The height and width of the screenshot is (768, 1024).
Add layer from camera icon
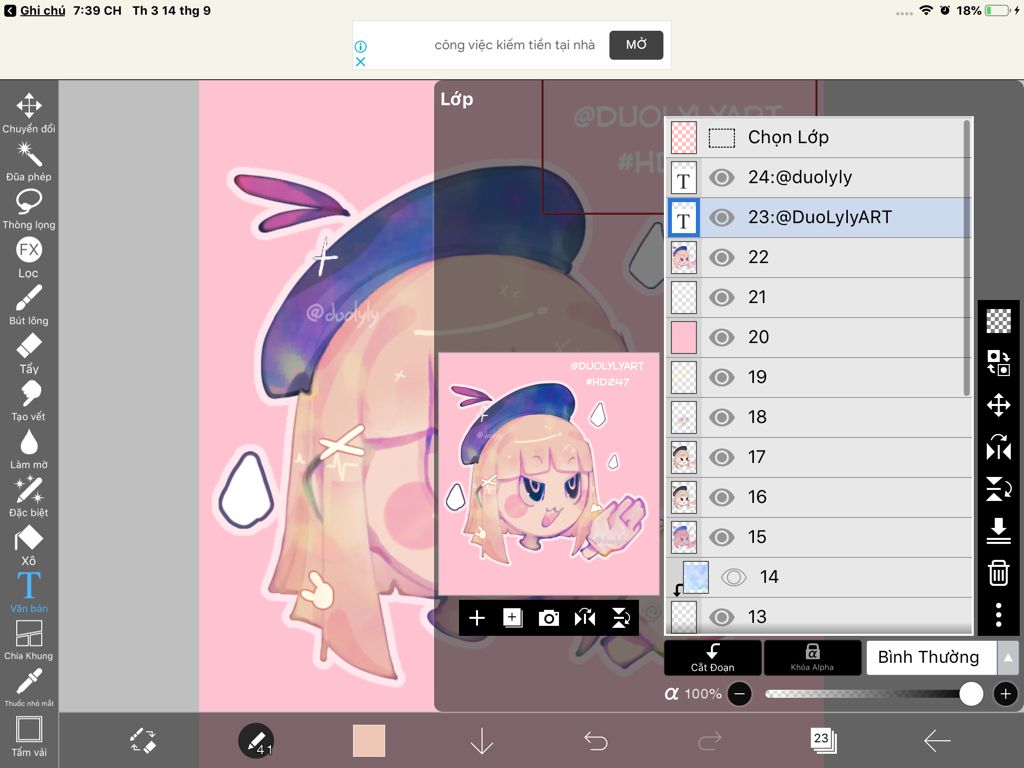point(549,618)
